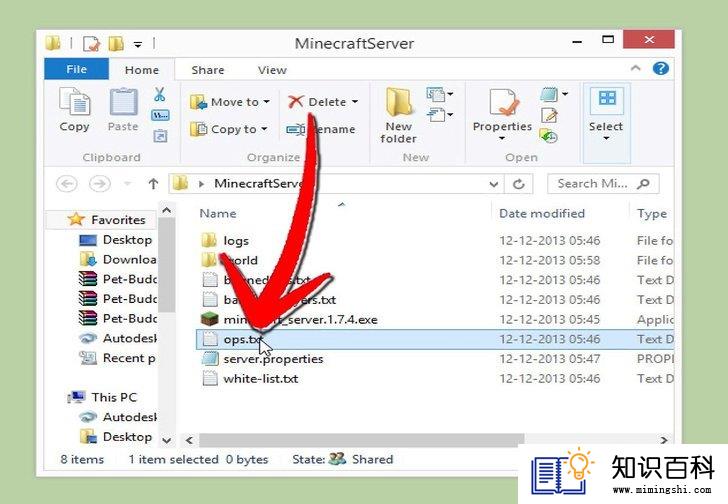Viewport: 728px width, 504px height.
Task: Click navigation pane scroll up arrow
Action: (167, 211)
